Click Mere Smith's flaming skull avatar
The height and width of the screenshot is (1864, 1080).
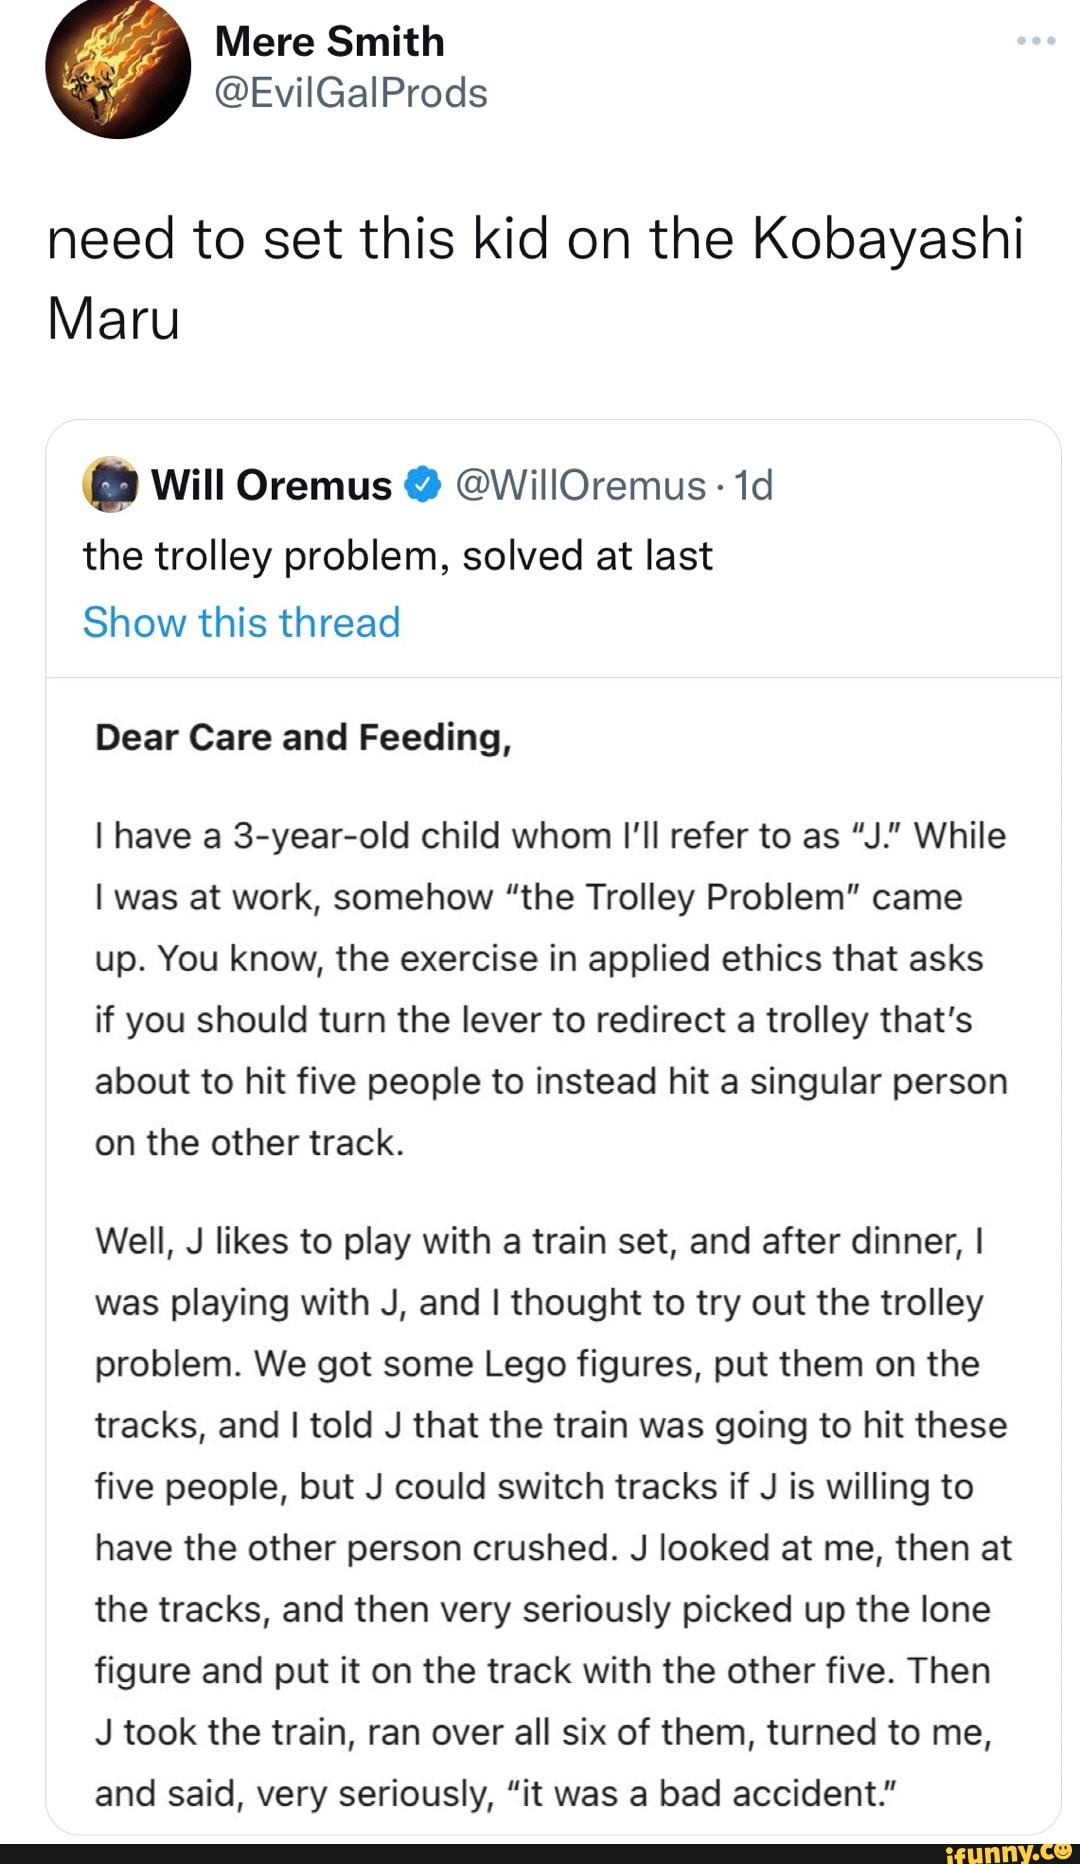[x=118, y=68]
